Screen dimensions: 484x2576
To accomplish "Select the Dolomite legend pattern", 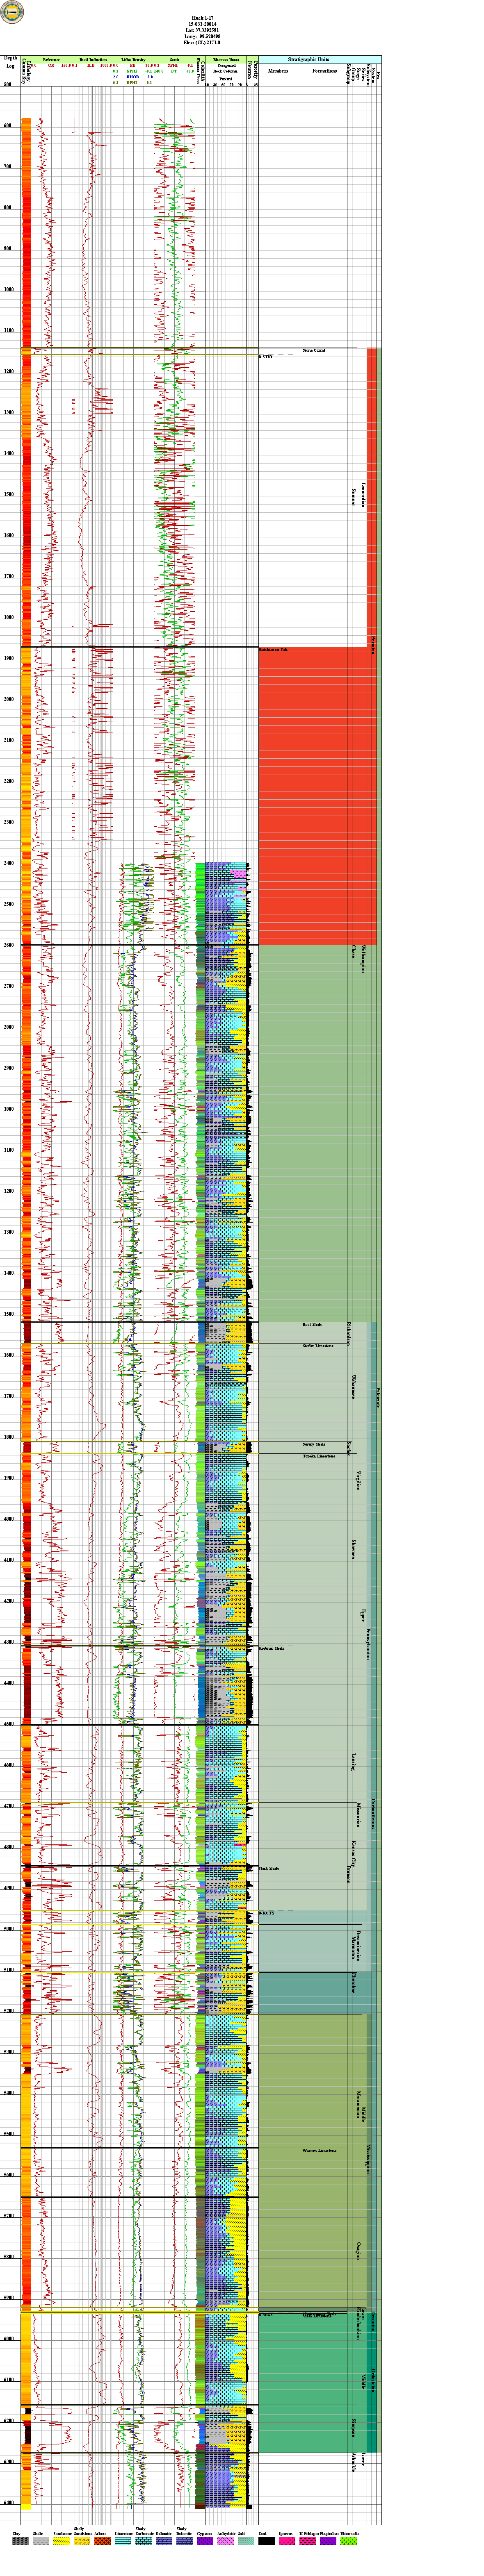I will coord(164,2541).
